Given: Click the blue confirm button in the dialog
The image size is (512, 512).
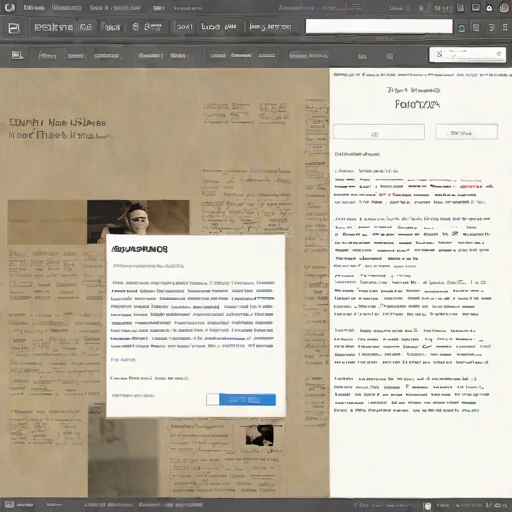Looking at the screenshot, I should pyautogui.click(x=247, y=400).
